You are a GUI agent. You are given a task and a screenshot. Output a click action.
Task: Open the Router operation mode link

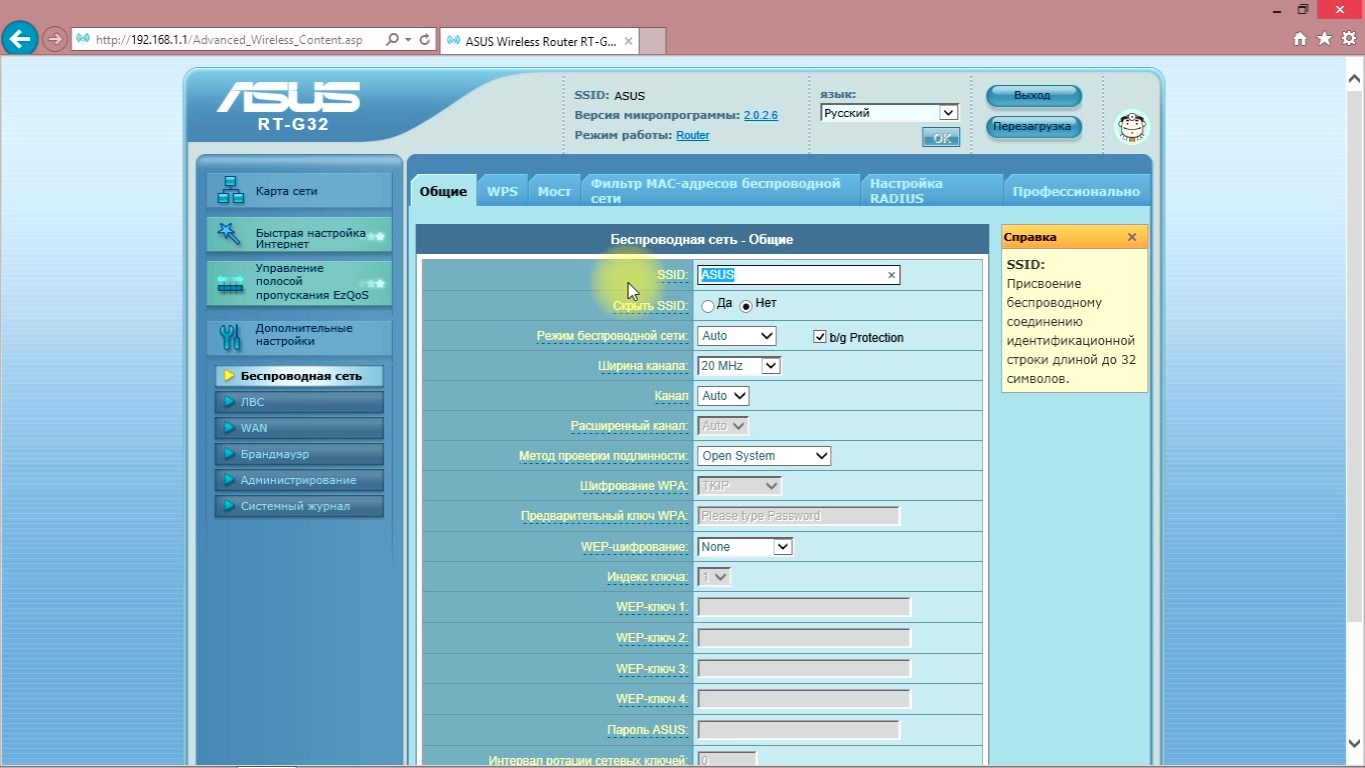[x=693, y=135]
